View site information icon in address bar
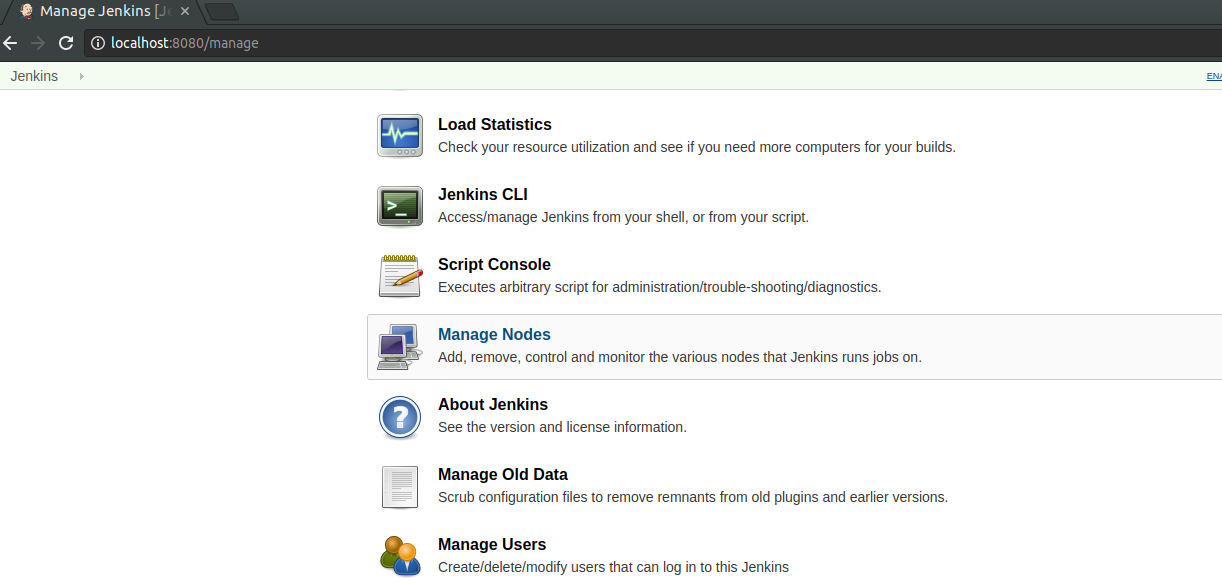Screen dimensions: 1222x588 tap(98, 43)
